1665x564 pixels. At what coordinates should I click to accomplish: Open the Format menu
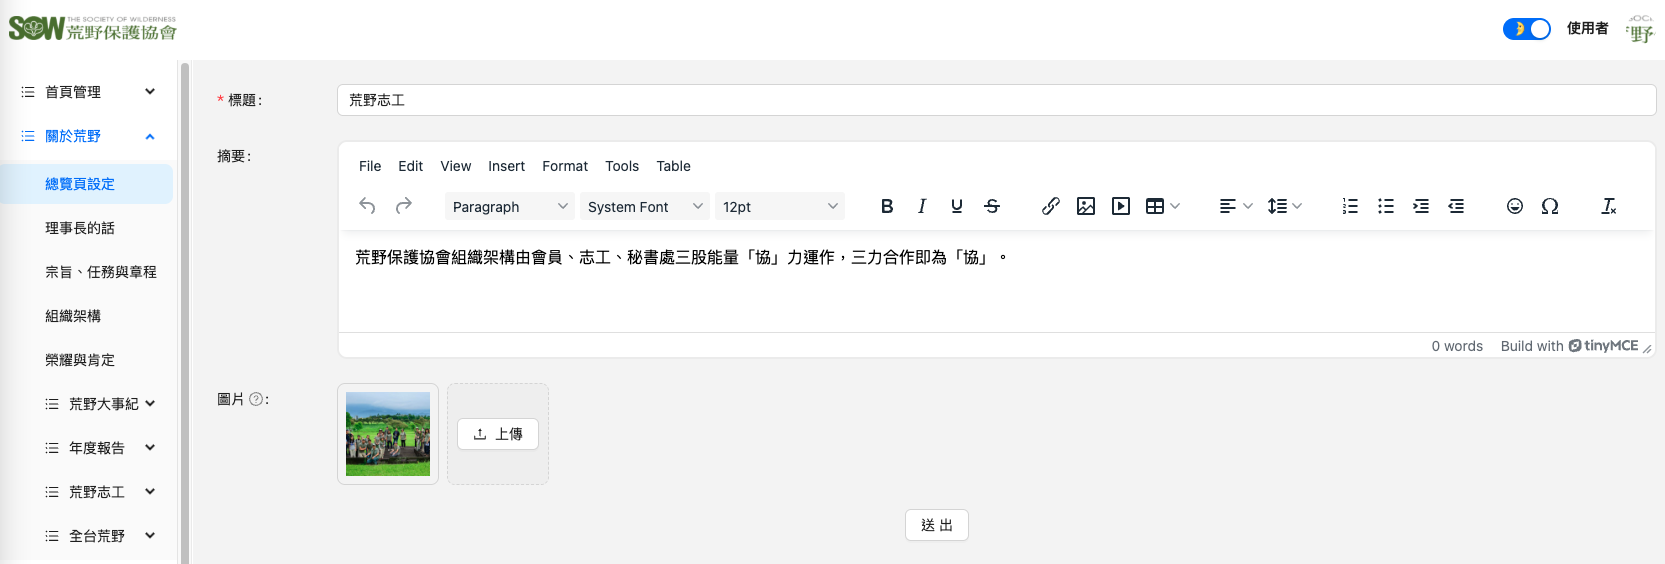click(x=565, y=166)
